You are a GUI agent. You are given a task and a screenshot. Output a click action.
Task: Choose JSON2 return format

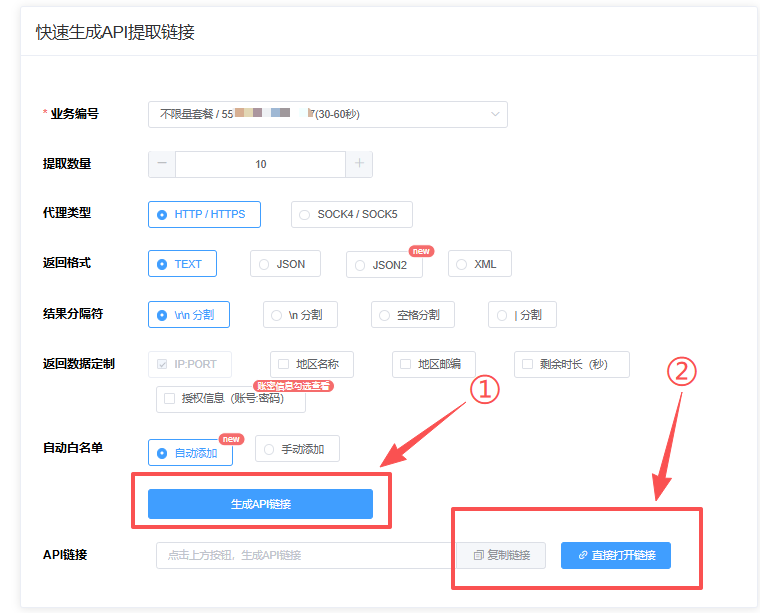coord(384,265)
